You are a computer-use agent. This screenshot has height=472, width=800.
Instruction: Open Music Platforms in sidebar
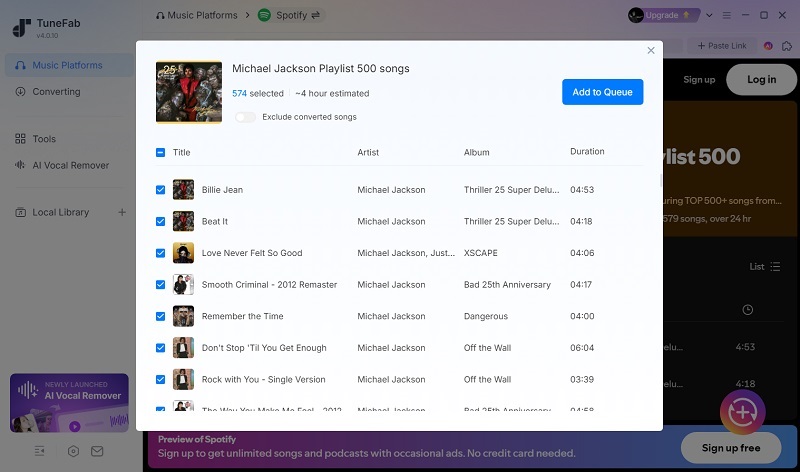pyautogui.click(x=69, y=65)
